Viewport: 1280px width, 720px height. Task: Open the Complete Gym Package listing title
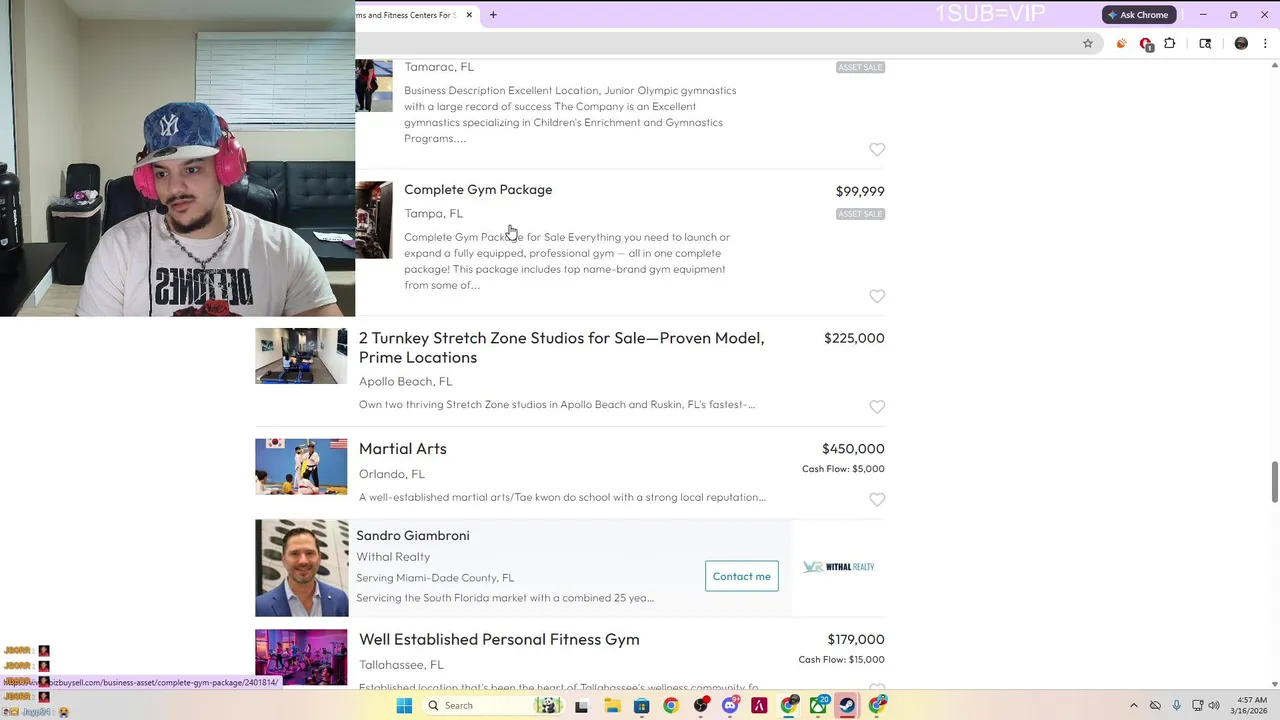point(478,190)
